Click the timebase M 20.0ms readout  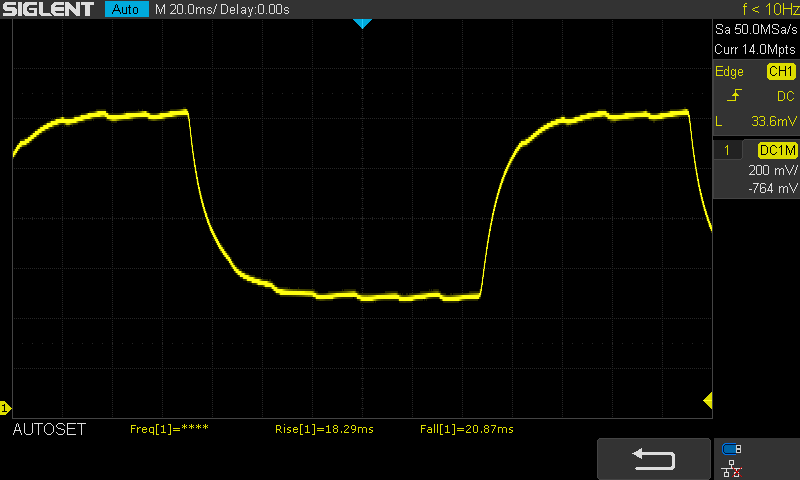click(185, 10)
